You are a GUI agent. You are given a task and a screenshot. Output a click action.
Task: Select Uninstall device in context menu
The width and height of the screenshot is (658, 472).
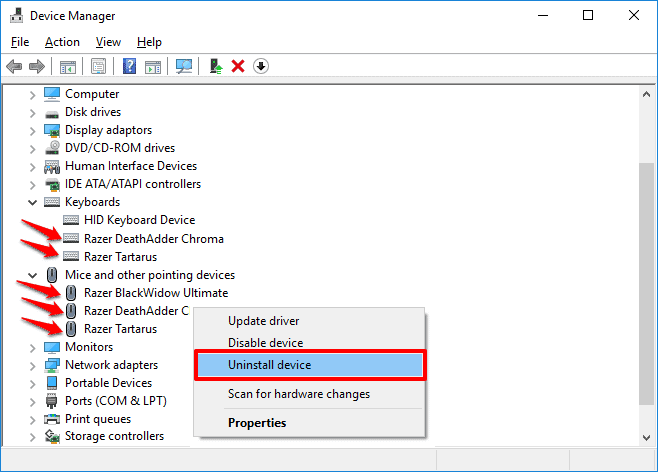pyautogui.click(x=310, y=365)
